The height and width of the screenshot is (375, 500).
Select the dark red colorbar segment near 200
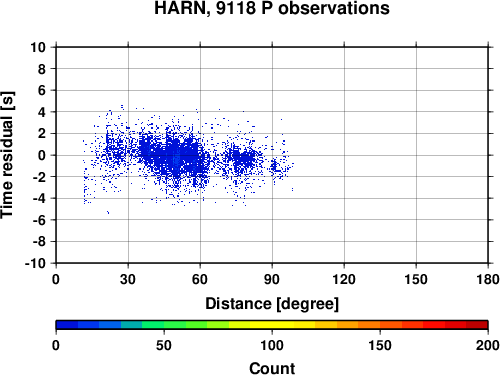coord(477,325)
